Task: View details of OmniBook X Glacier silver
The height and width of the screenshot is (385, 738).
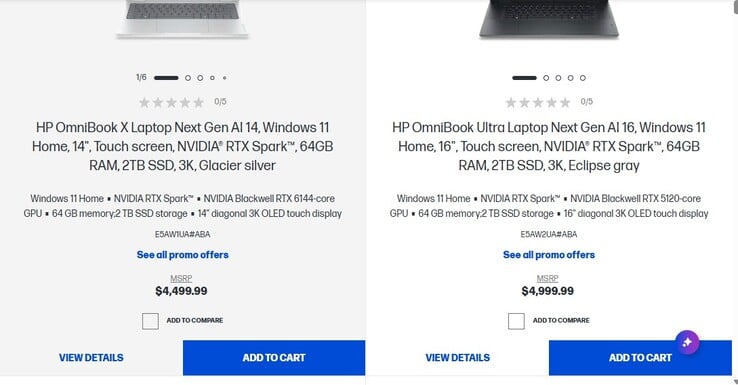Action: point(91,358)
